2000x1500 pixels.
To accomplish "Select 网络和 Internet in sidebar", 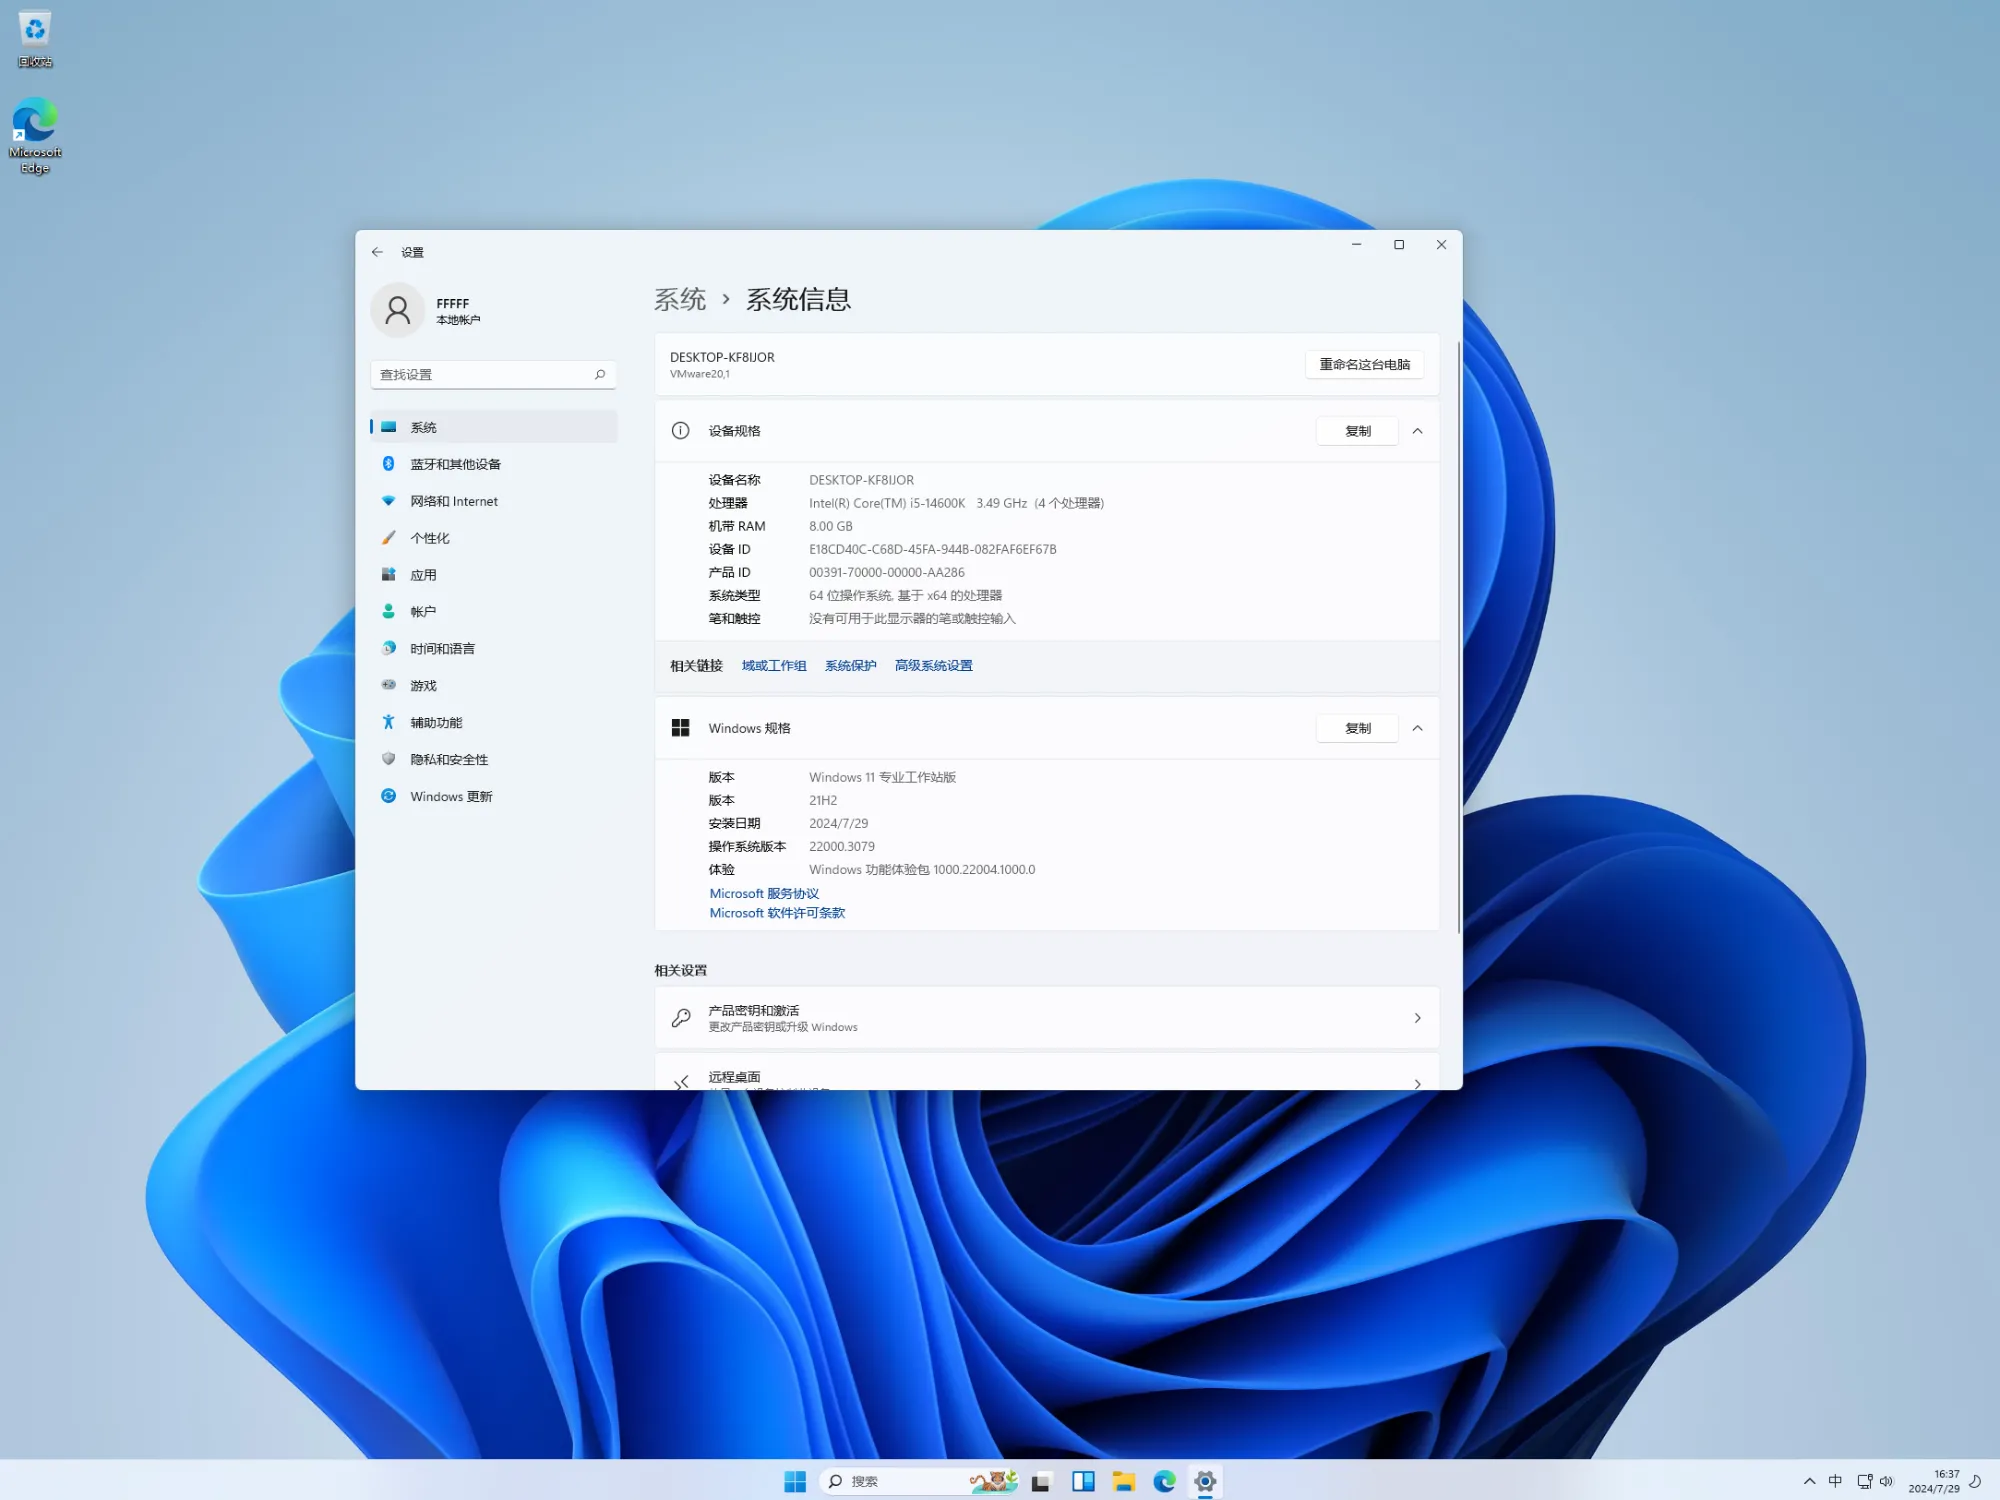I will pyautogui.click(x=454, y=500).
